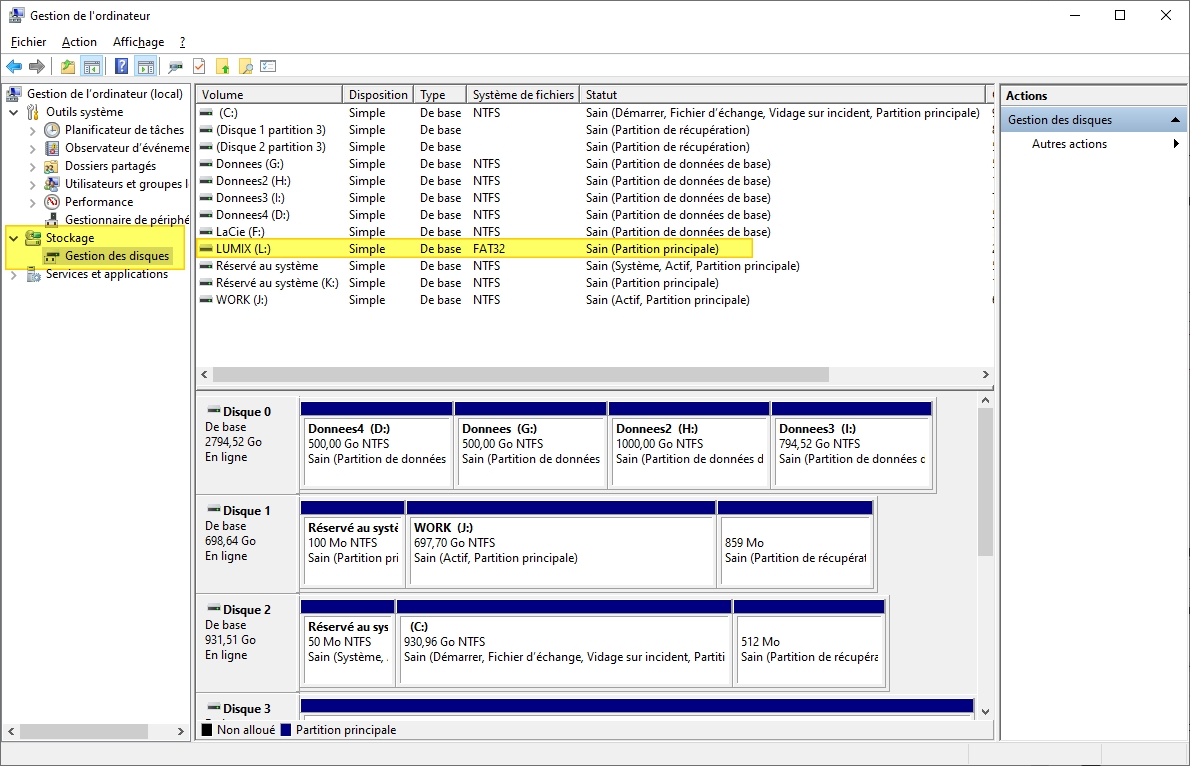Collapse the Outils système tree node
This screenshot has width=1190, height=766.
click(x=14, y=112)
